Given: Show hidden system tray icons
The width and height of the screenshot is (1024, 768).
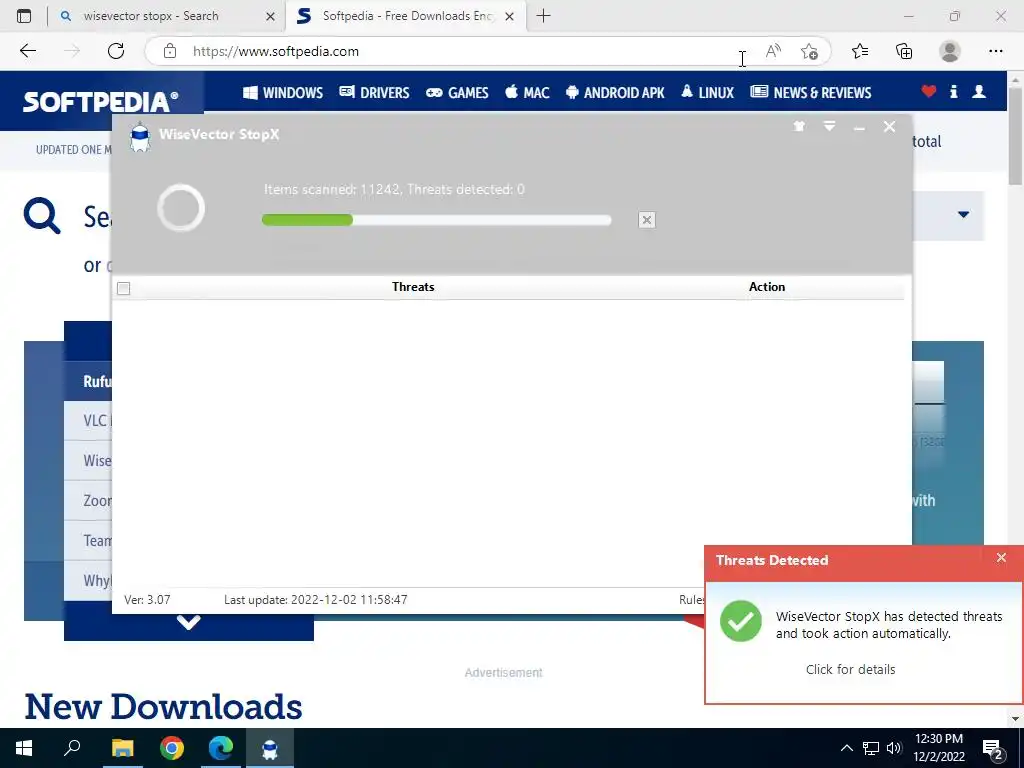Looking at the screenshot, I should click(x=846, y=748).
